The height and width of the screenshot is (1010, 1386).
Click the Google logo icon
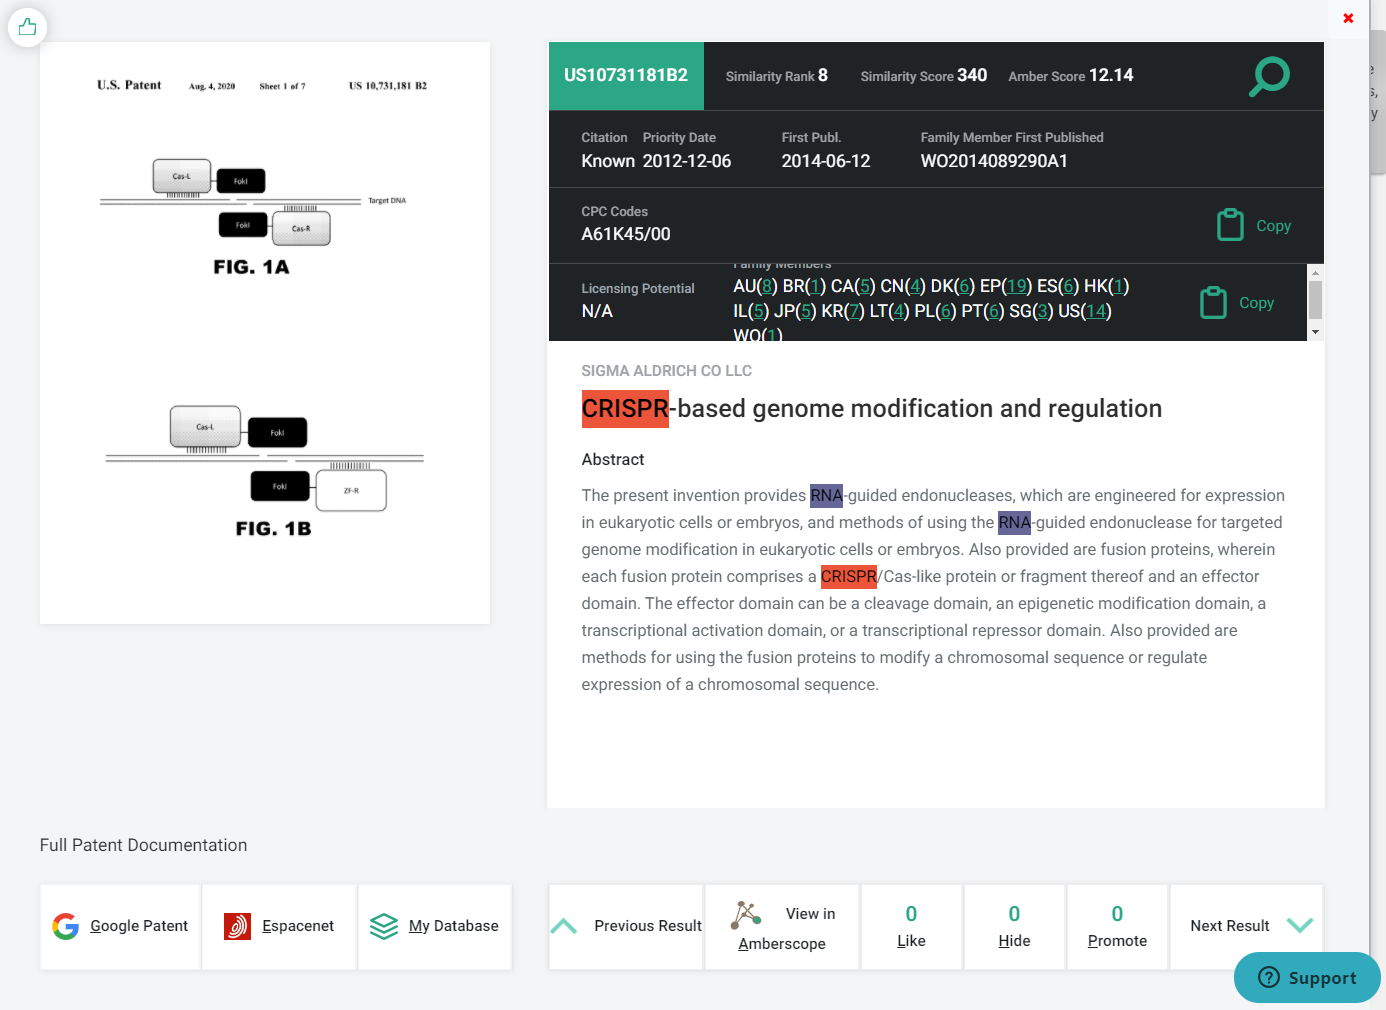(x=66, y=926)
